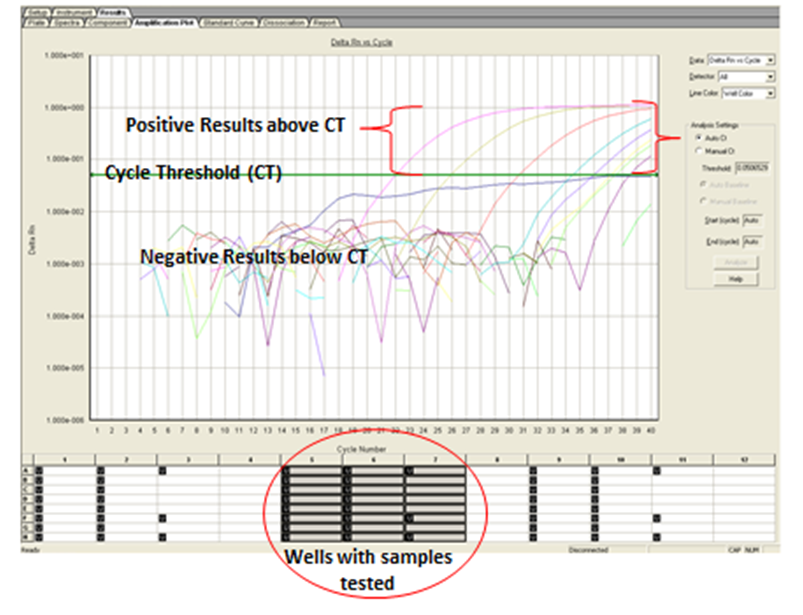Select well A5 in the plate grid
This screenshot has height=615, width=803.
click(x=286, y=469)
